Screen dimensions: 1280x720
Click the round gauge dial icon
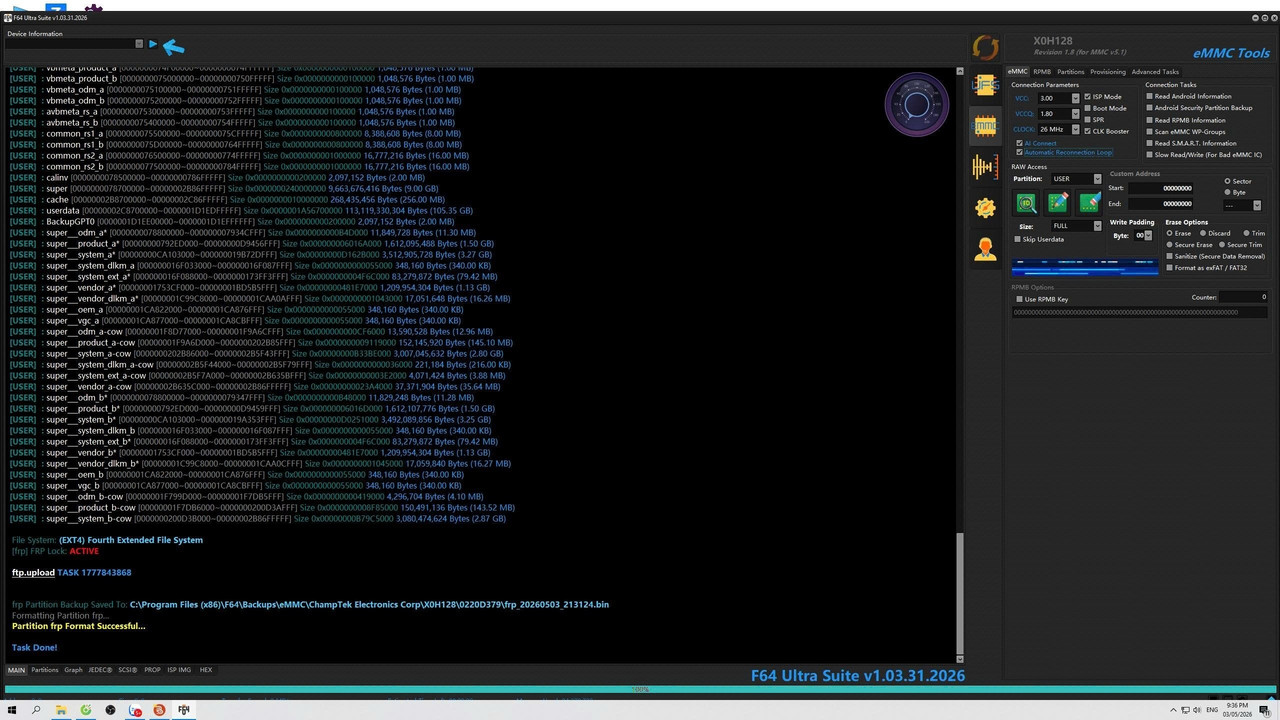(x=917, y=104)
